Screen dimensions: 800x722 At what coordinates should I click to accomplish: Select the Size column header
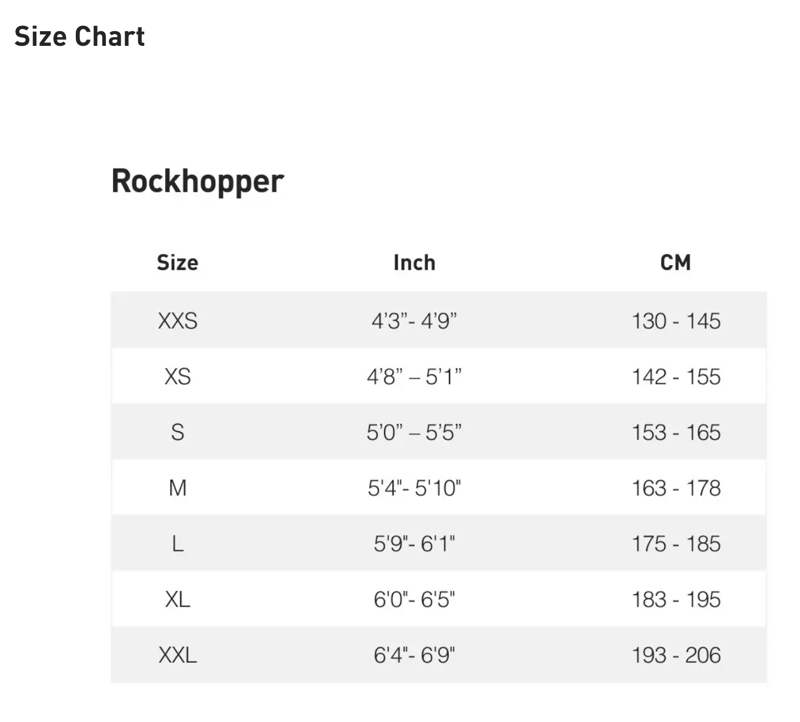tap(178, 263)
